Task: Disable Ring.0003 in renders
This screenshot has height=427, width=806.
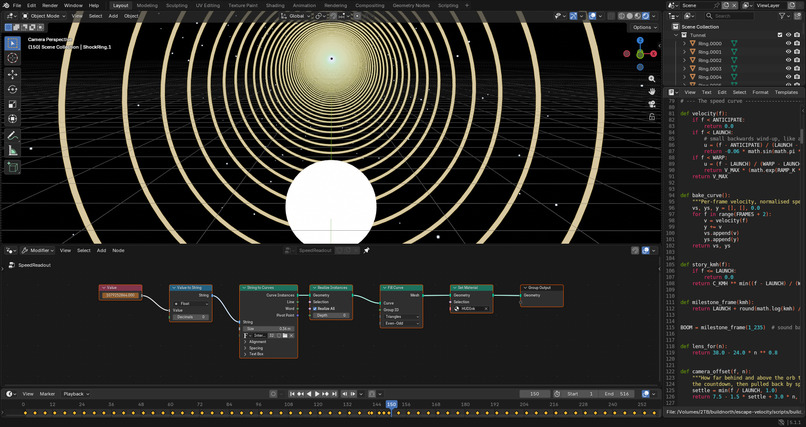Action: click(x=797, y=68)
